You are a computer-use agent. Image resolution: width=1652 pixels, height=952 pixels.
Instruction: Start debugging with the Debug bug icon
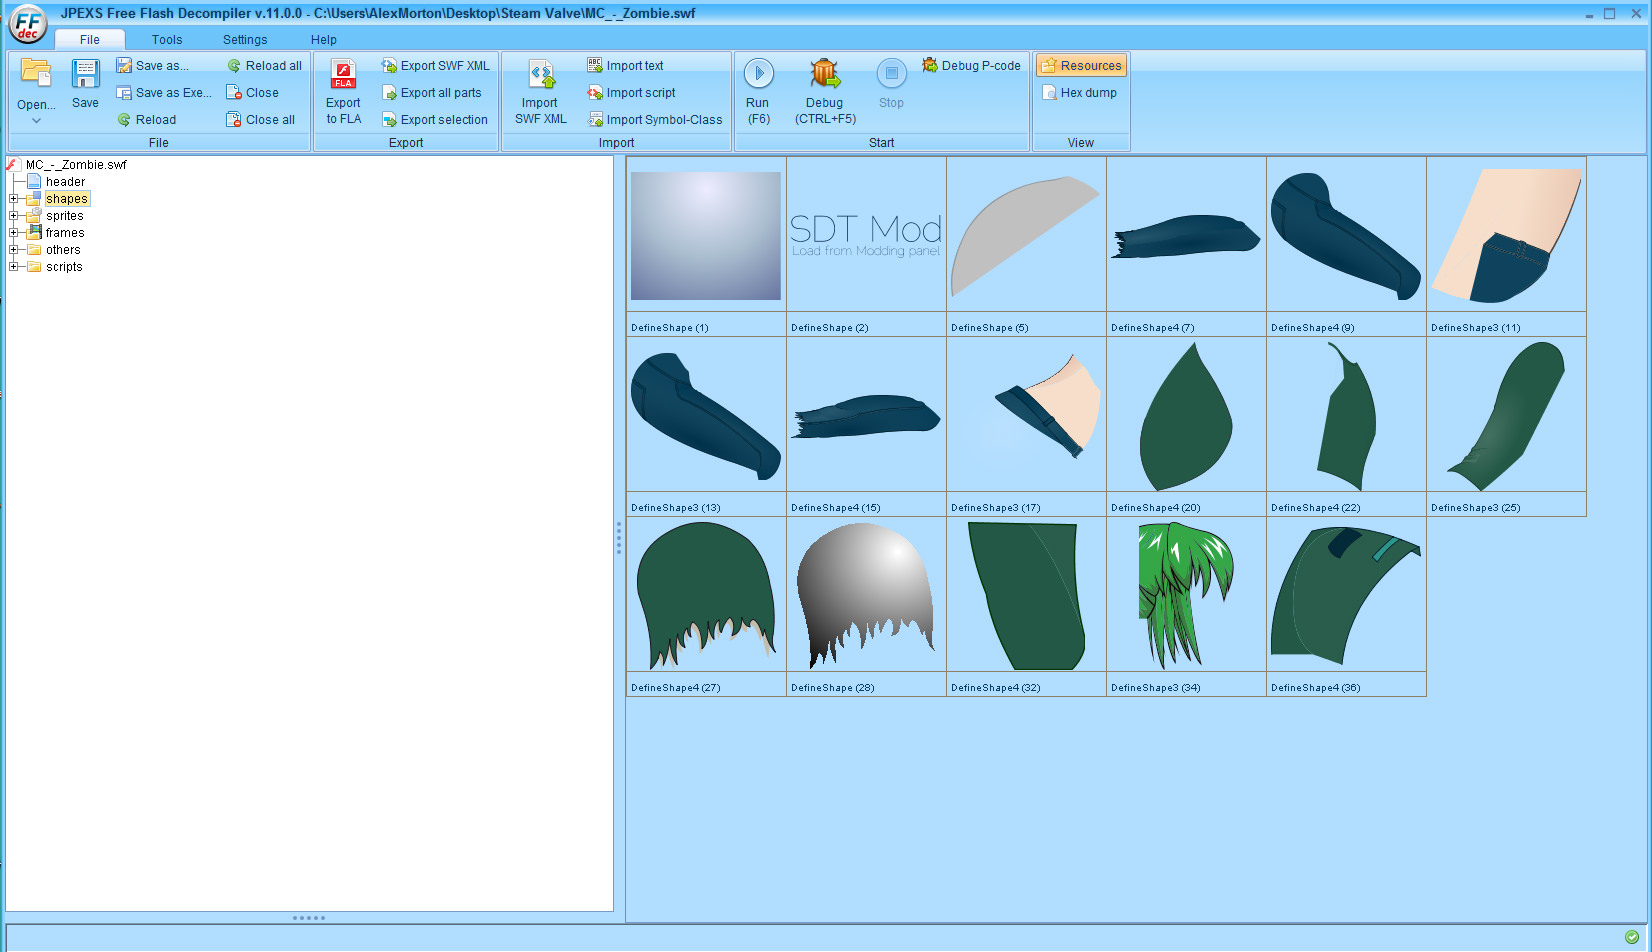coord(825,74)
